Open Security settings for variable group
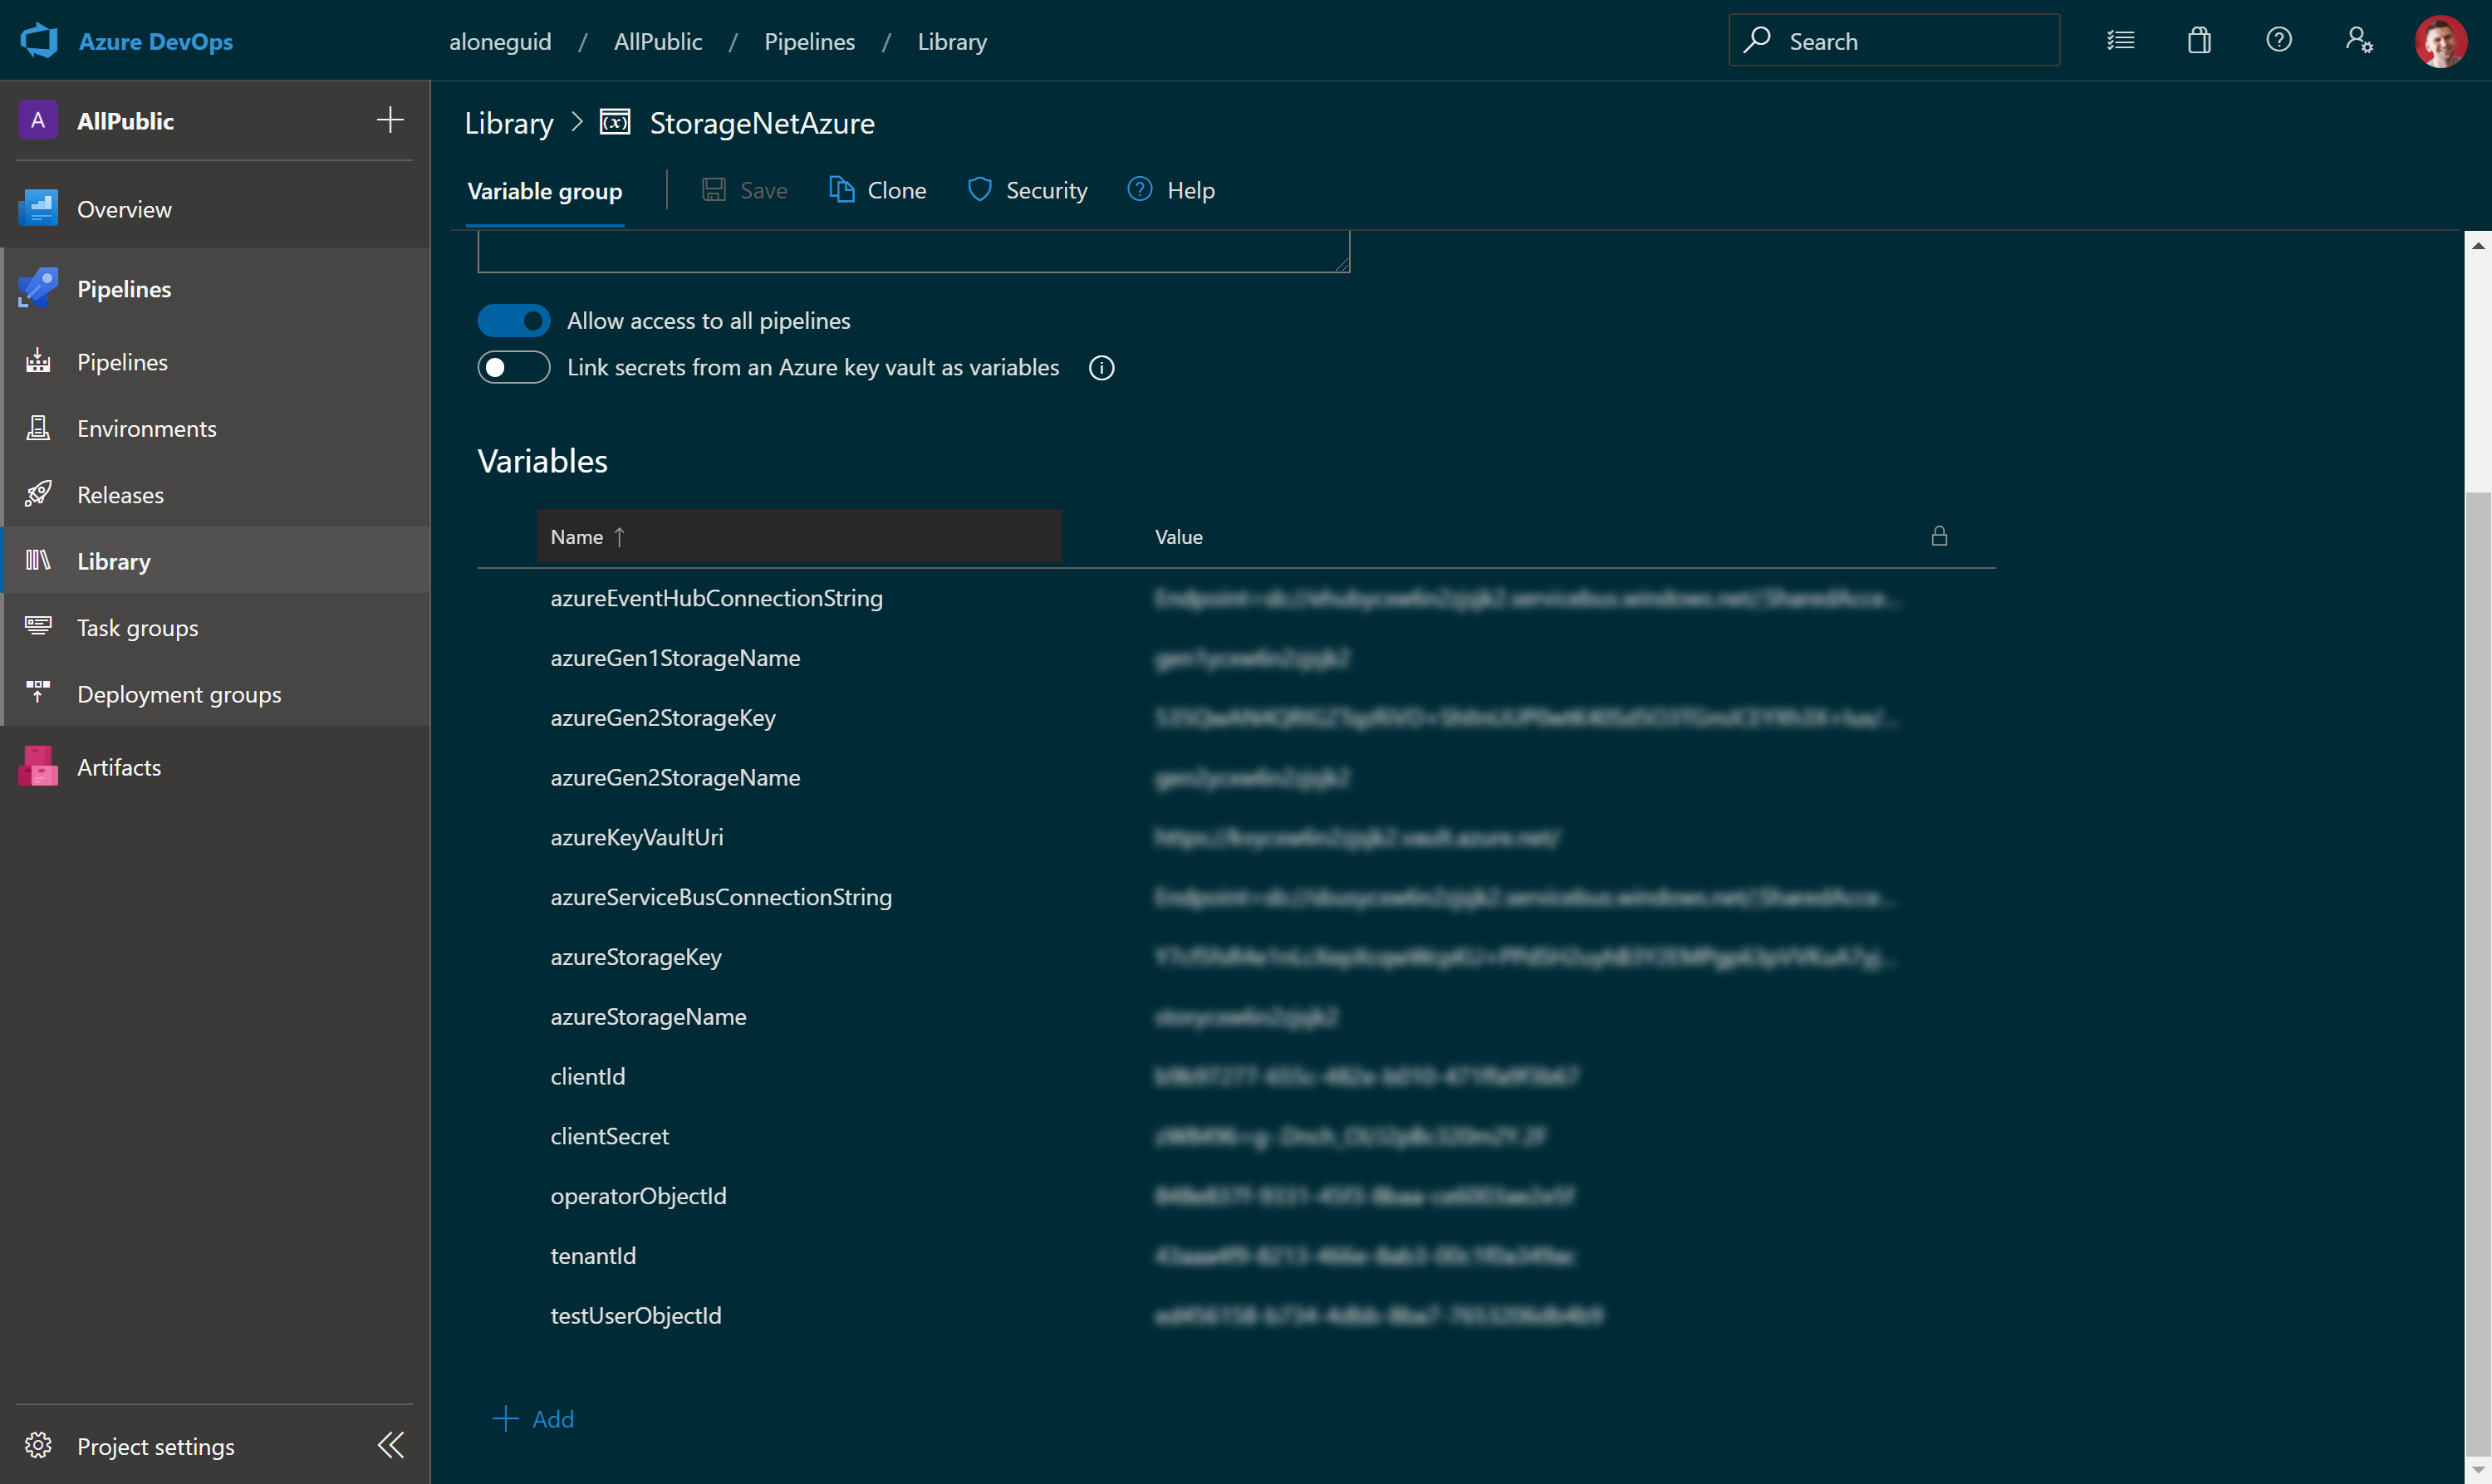This screenshot has width=2492, height=1484. click(1027, 190)
